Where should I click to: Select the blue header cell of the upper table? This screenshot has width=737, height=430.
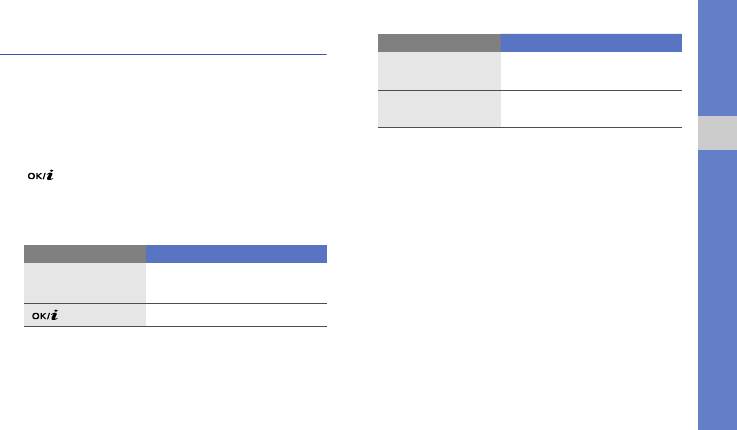pos(590,43)
